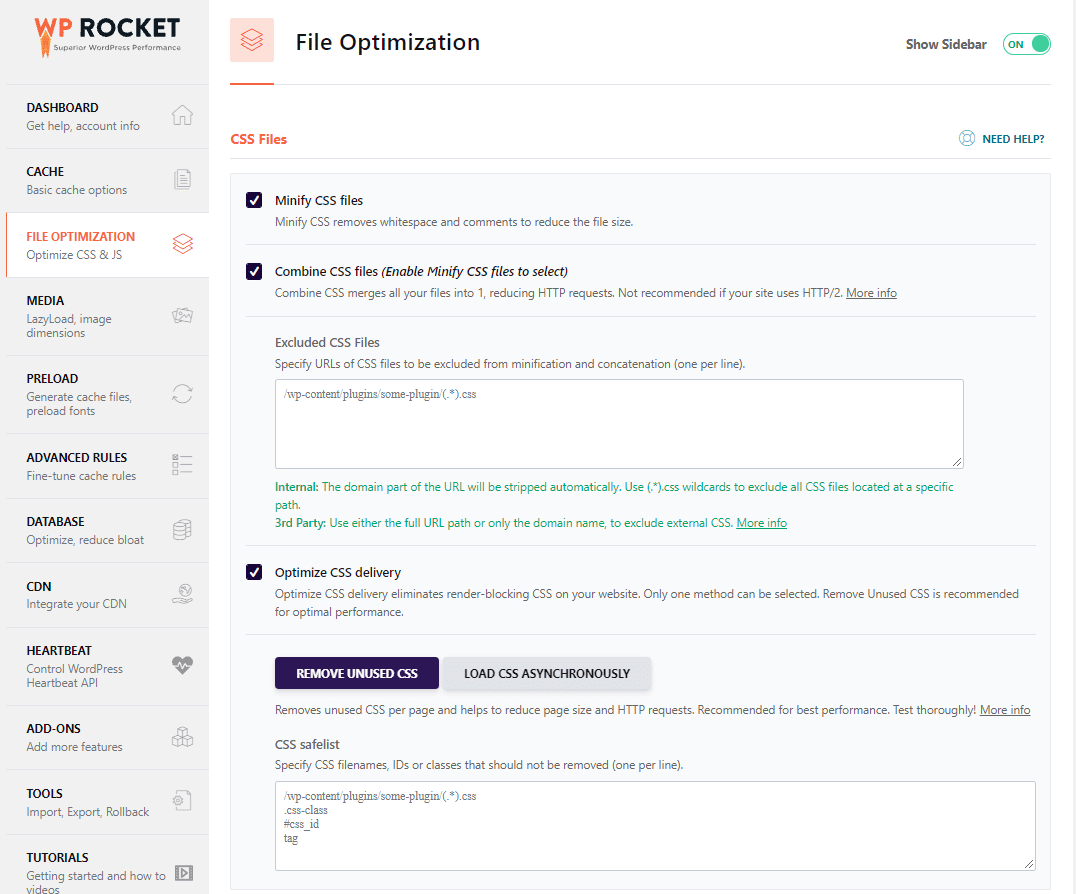Click the Media images icon

tap(182, 316)
